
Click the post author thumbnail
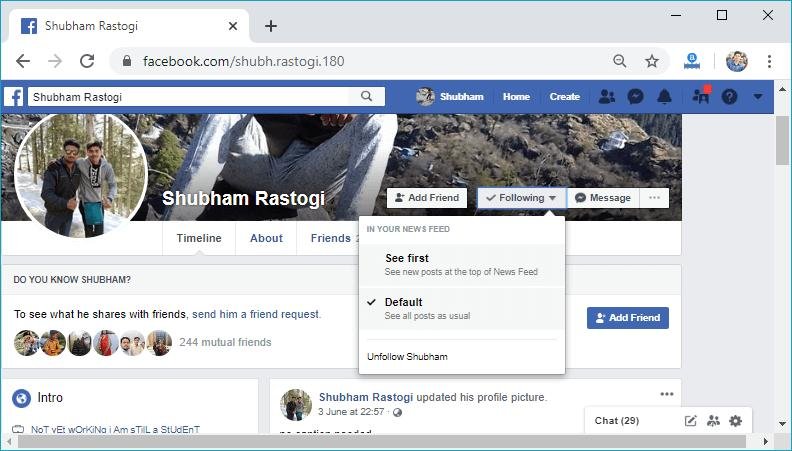[296, 405]
